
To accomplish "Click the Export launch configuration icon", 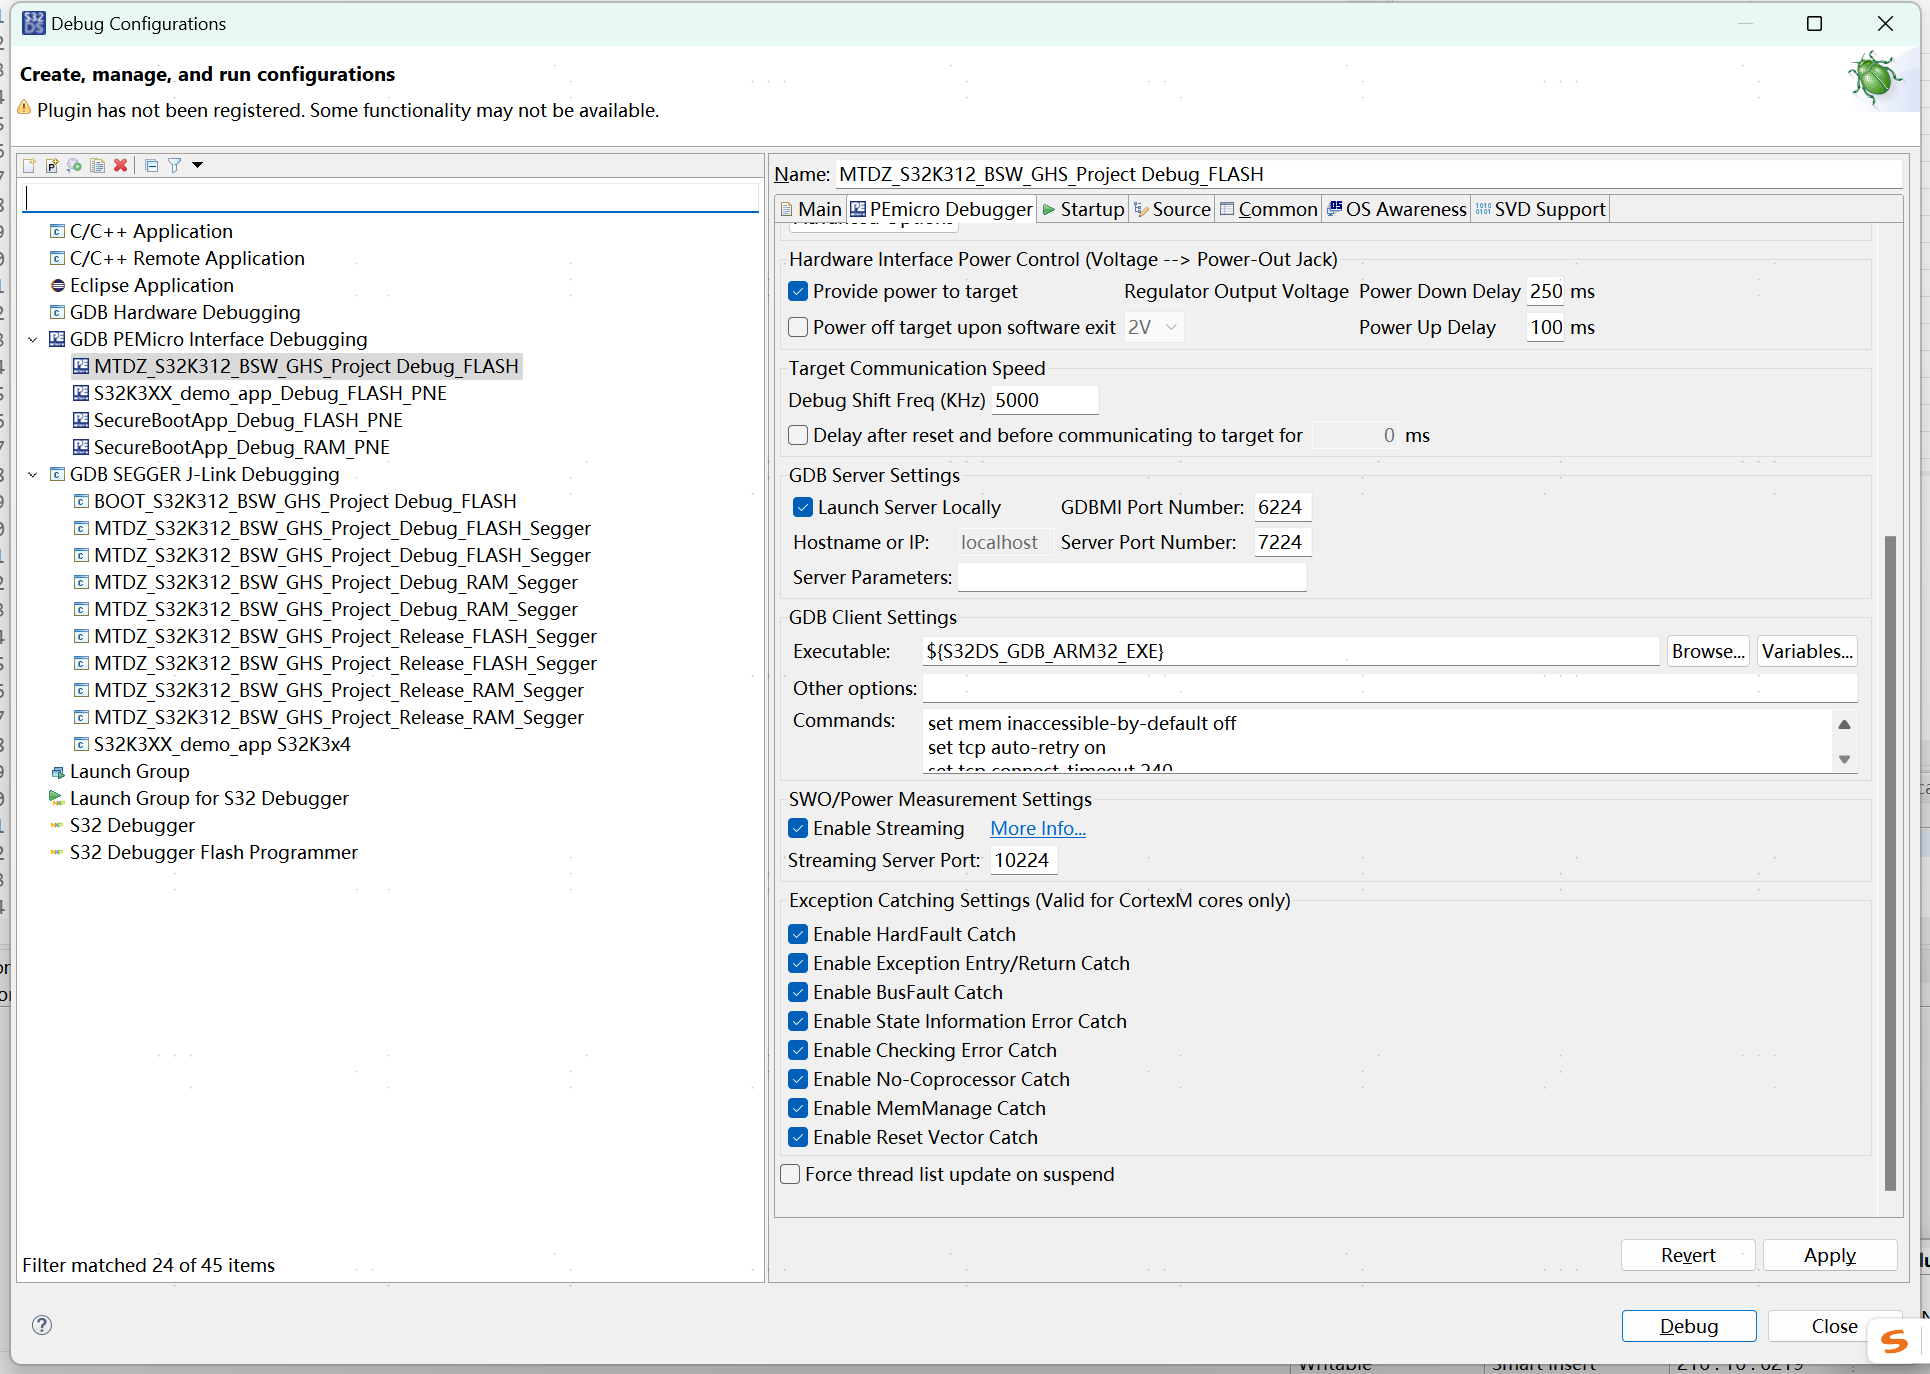I will pyautogui.click(x=75, y=165).
